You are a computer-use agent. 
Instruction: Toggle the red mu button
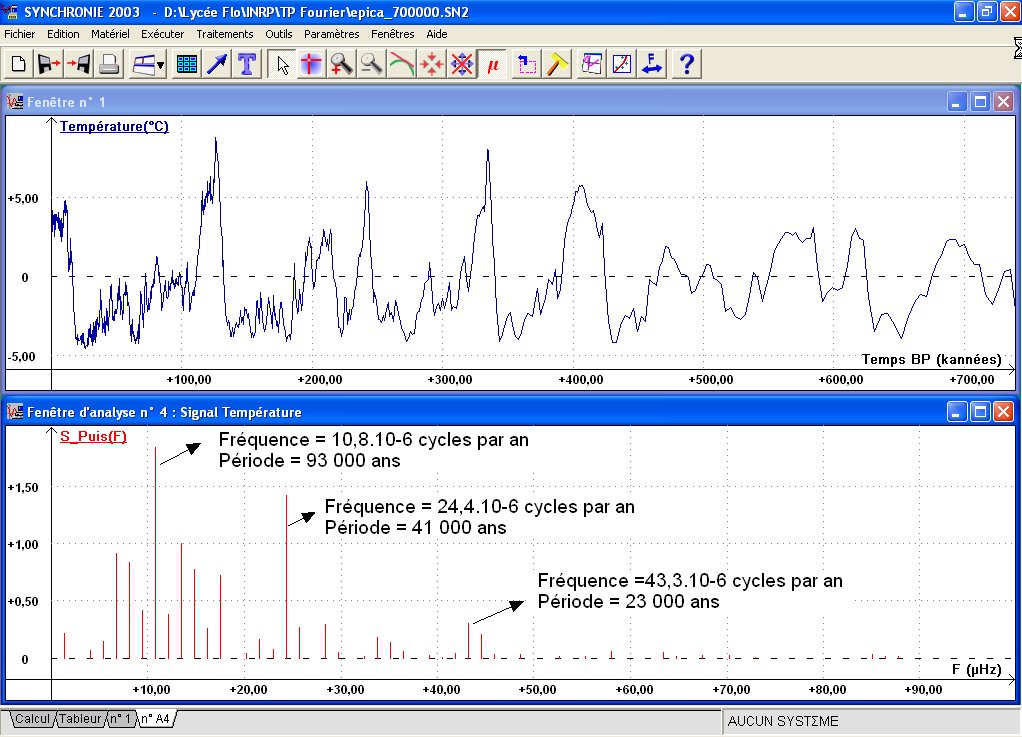coord(492,64)
